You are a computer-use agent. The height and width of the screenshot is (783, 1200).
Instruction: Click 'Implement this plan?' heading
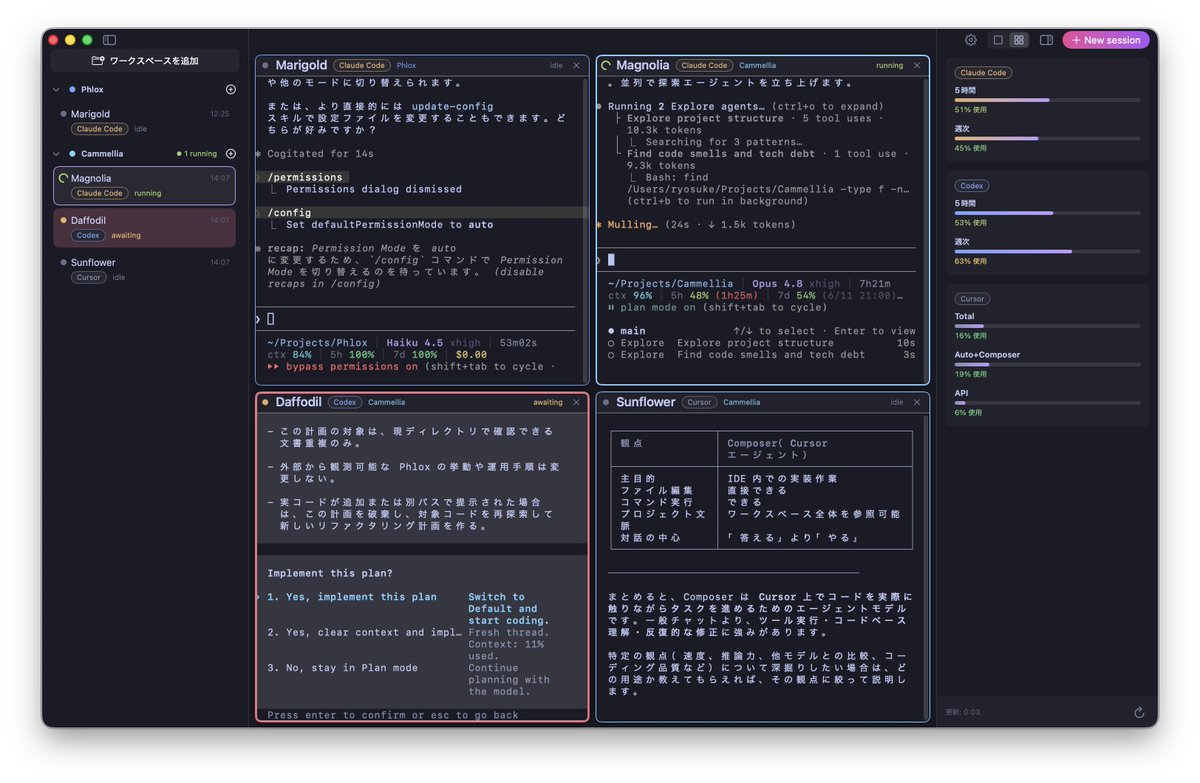click(x=330, y=574)
